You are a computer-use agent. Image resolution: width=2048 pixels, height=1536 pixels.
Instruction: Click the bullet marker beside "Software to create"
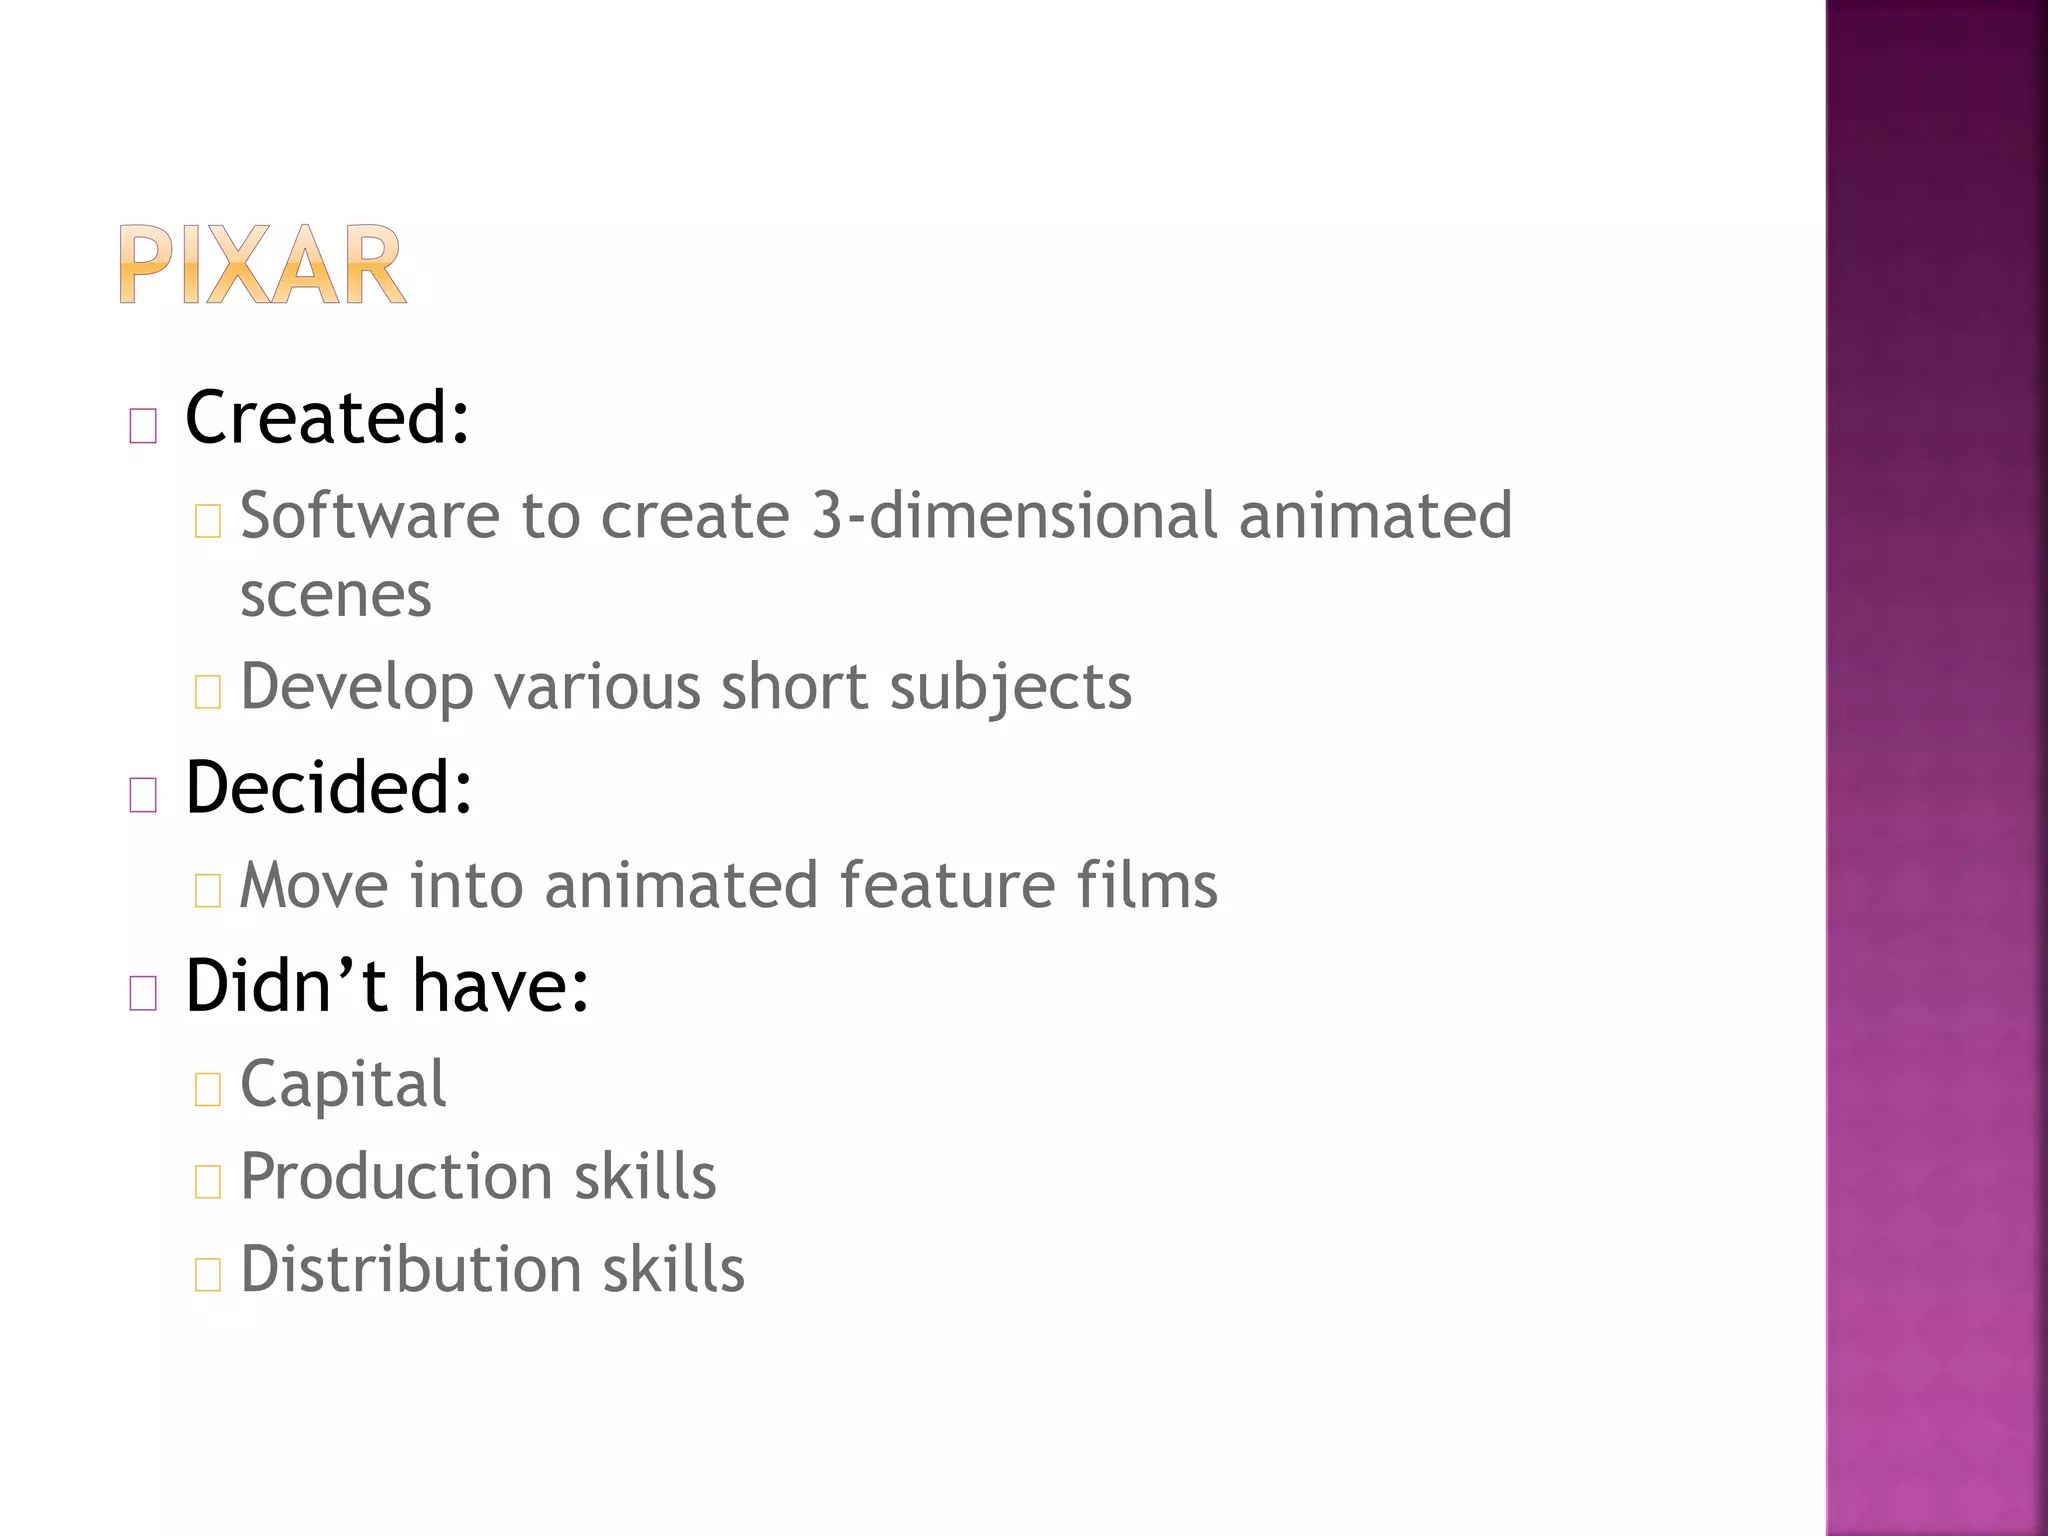(x=207, y=522)
